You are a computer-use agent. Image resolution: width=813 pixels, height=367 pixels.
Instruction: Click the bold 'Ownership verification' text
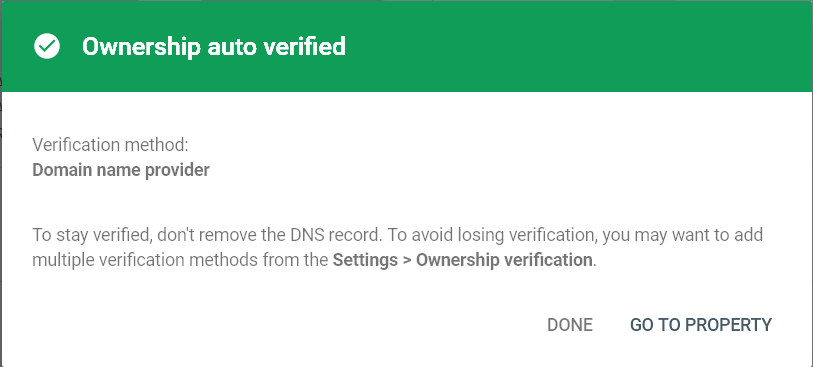(504, 260)
